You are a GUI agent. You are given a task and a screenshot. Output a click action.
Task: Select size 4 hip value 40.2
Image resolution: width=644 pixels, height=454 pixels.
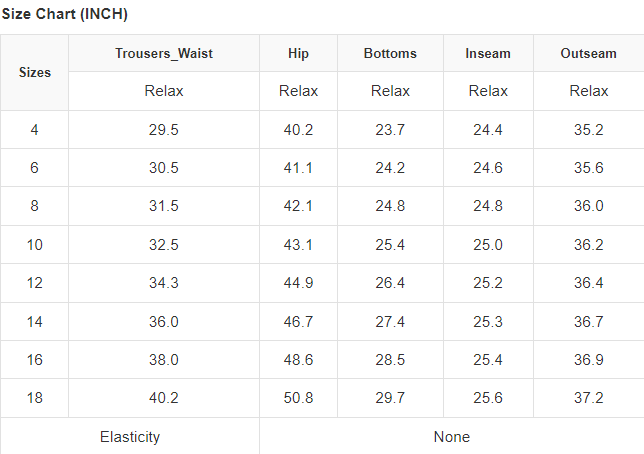pyautogui.click(x=298, y=130)
